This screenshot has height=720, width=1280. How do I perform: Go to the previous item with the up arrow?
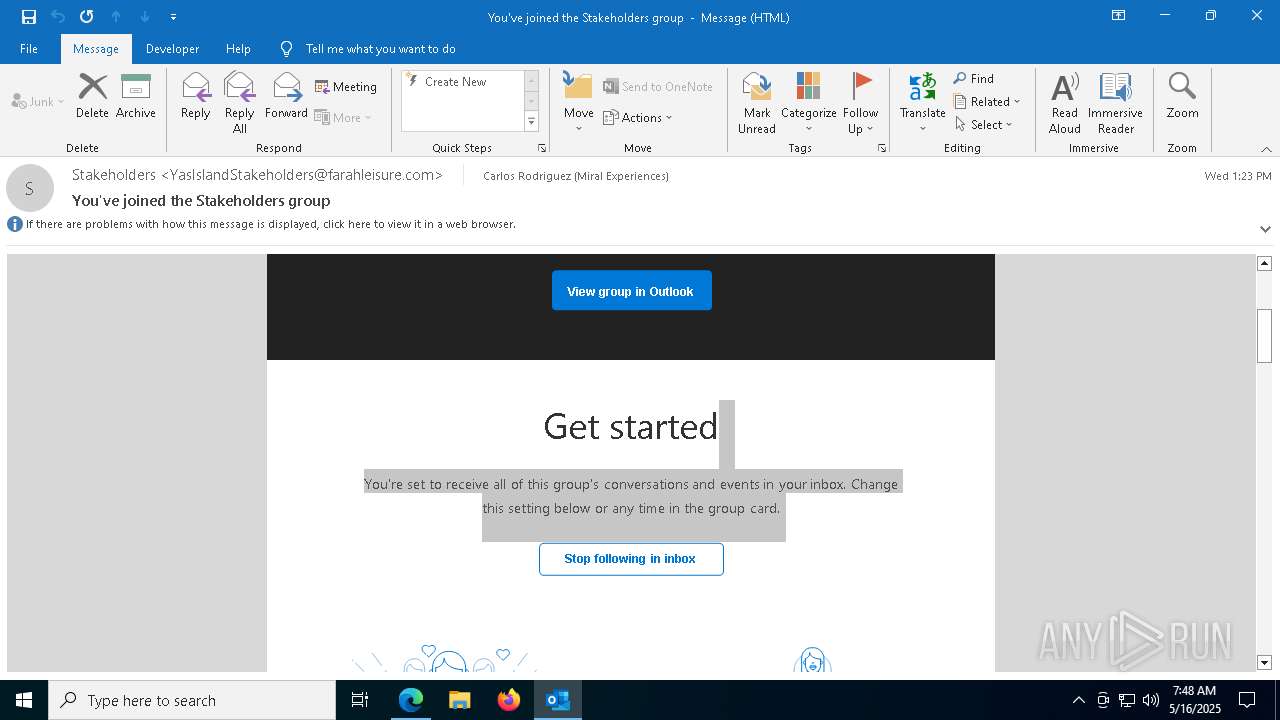point(116,17)
